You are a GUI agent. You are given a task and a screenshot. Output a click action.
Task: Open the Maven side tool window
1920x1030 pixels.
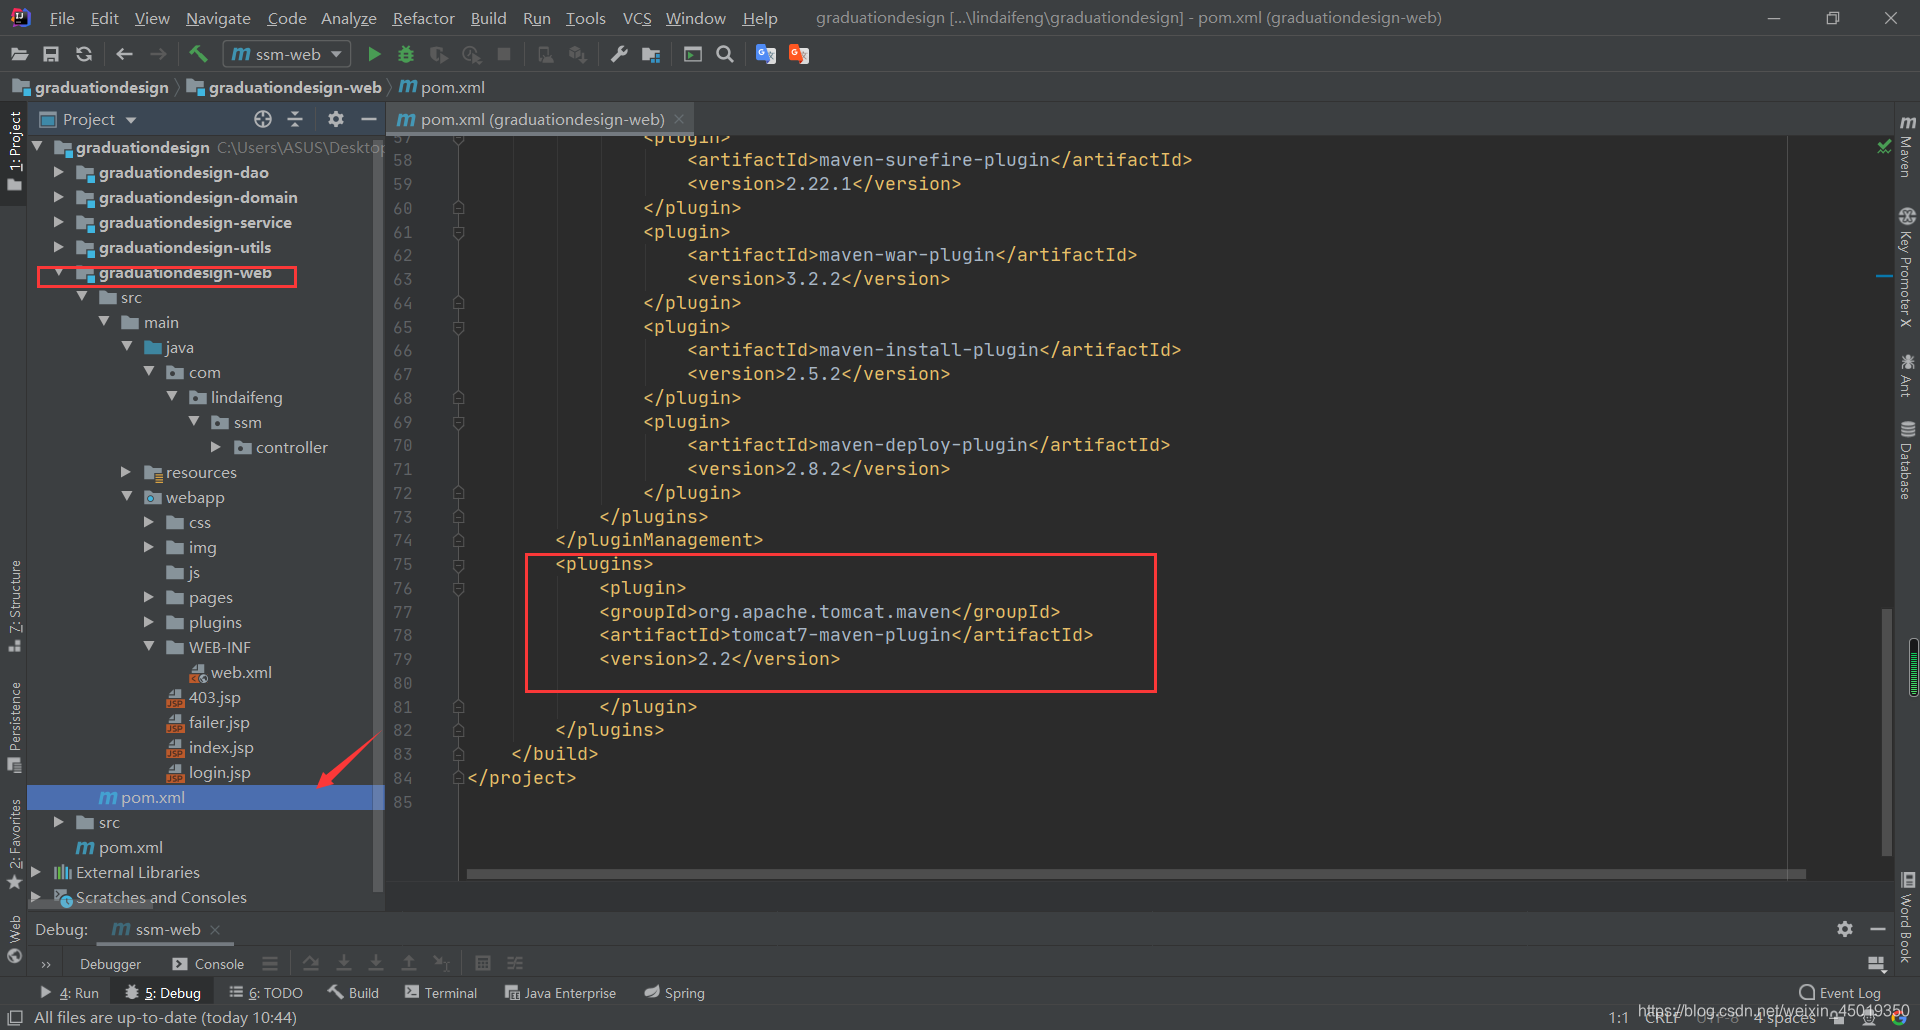point(1907,147)
